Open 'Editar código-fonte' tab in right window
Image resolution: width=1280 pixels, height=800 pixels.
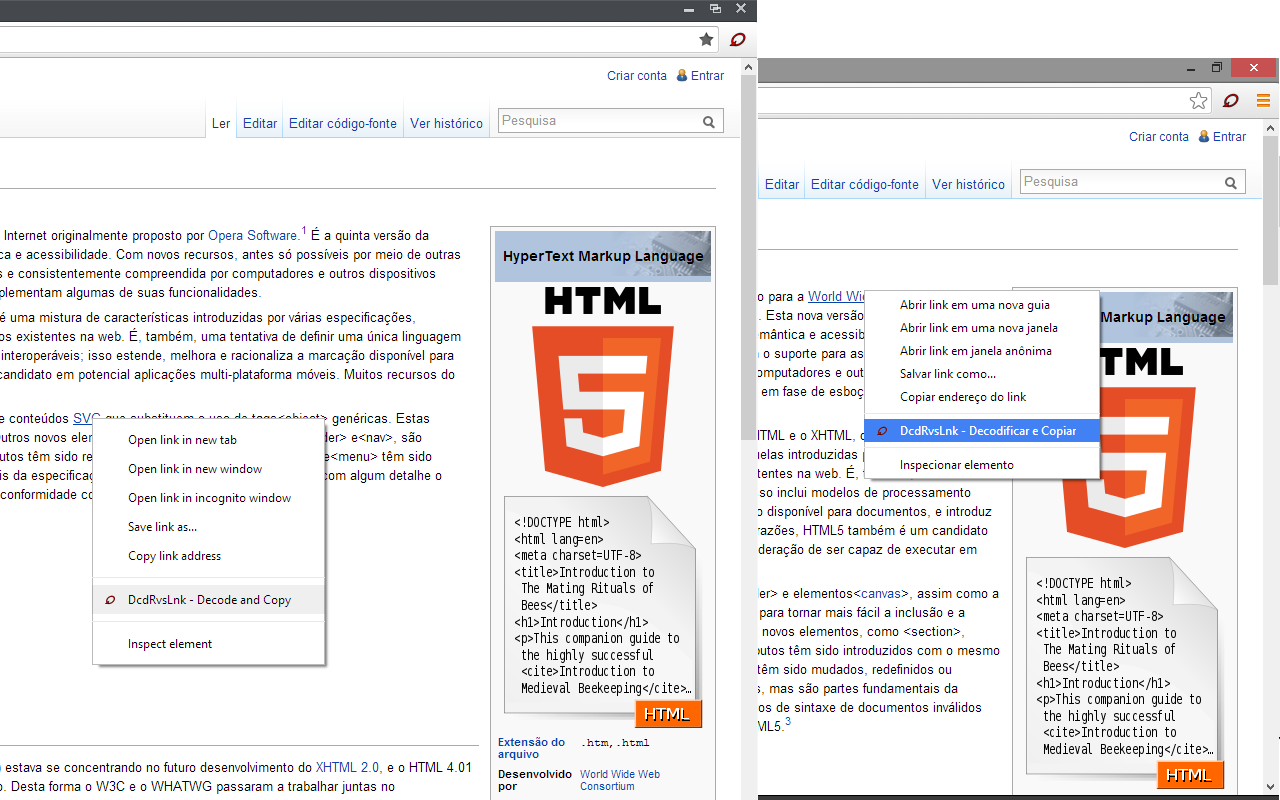coord(865,185)
